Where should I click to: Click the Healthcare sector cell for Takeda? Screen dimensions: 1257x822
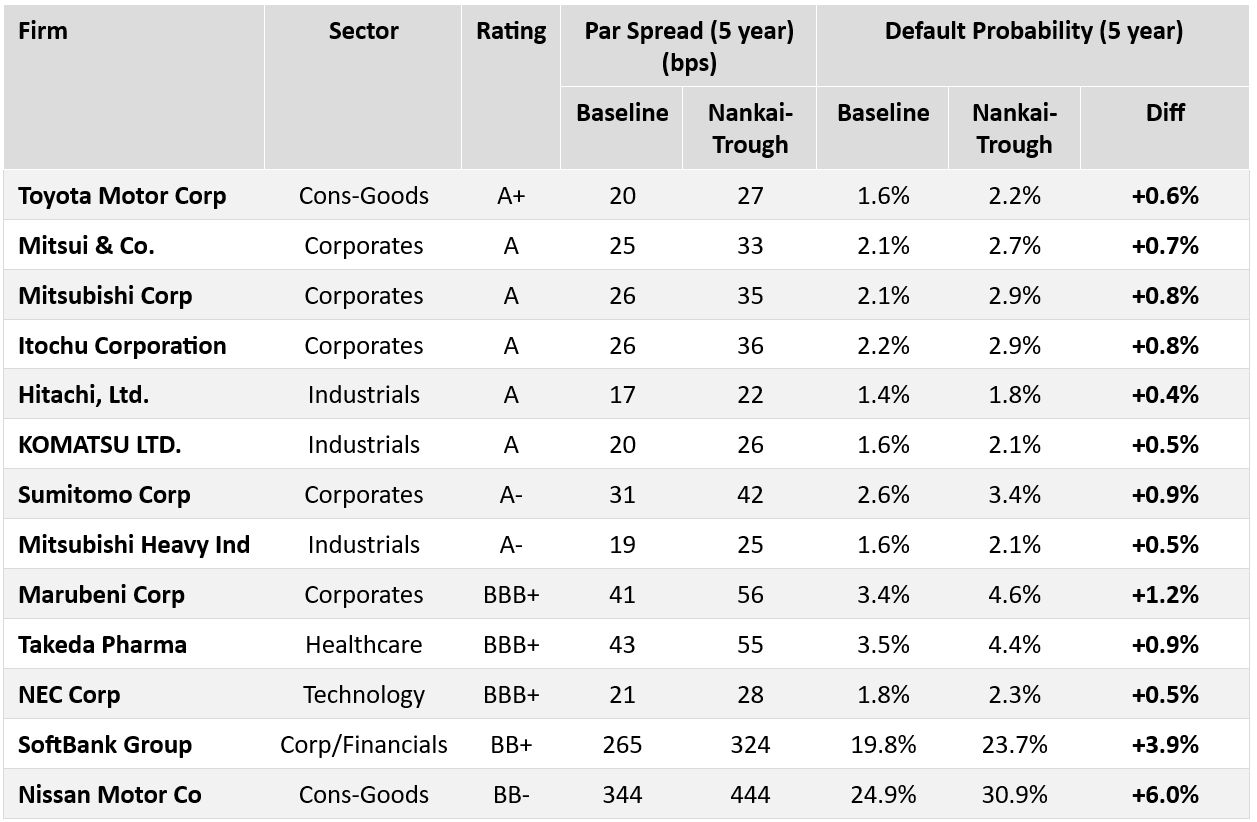click(x=363, y=645)
